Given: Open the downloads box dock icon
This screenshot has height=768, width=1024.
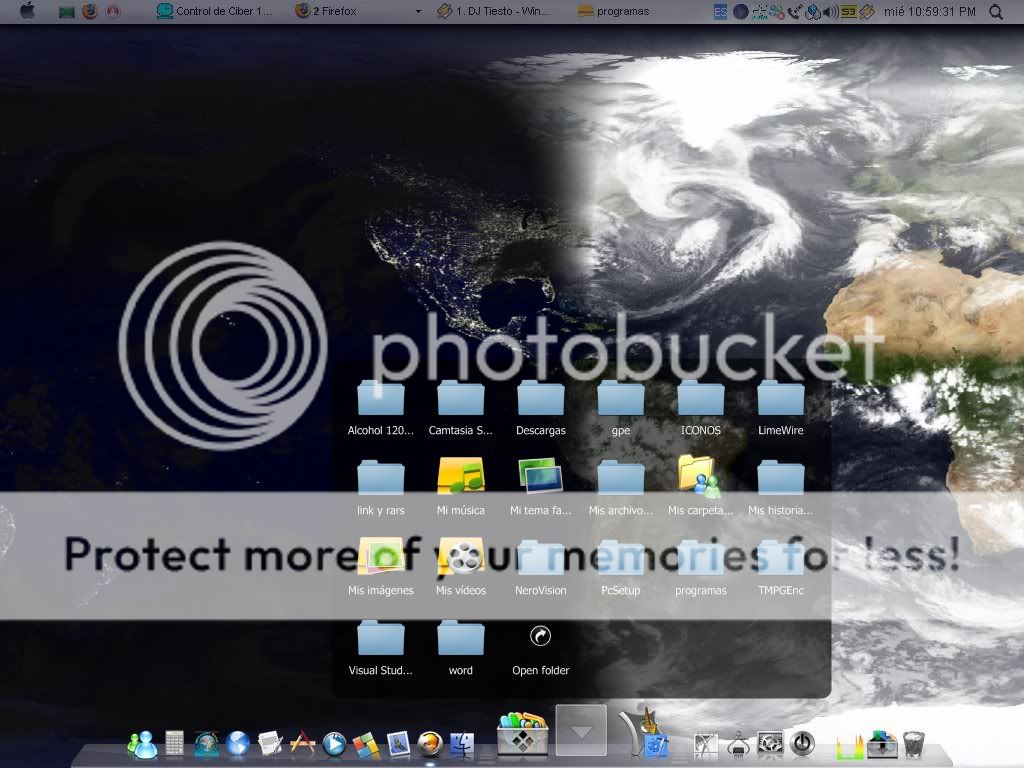Looking at the screenshot, I should tap(882, 744).
